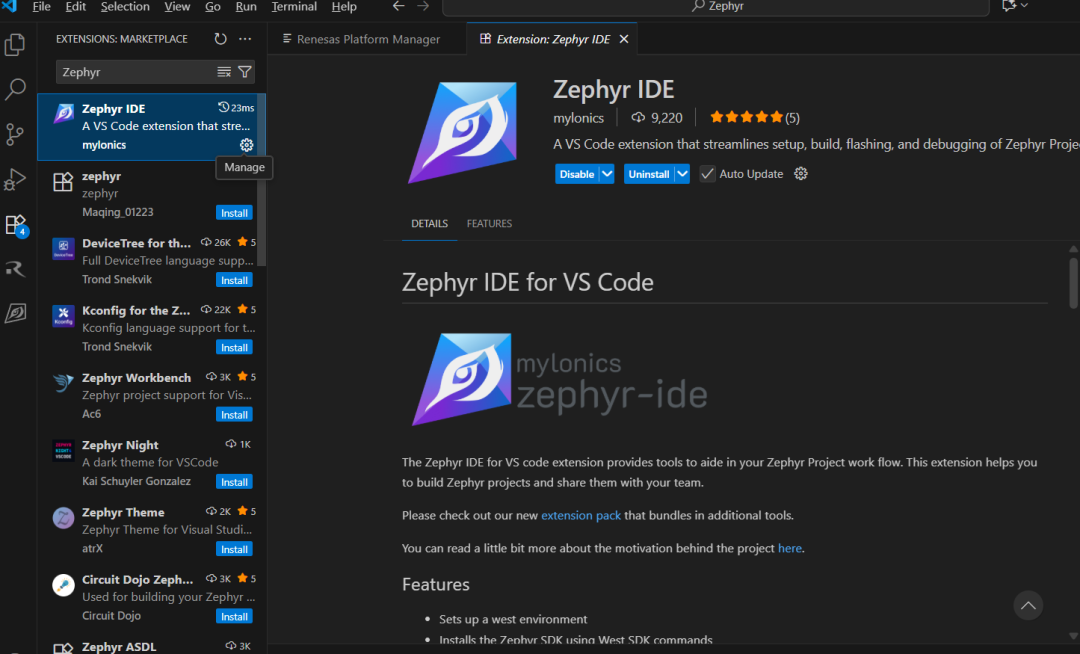Open the Extensions view showing 4 notifications
Screen dimensions: 1080x654
(15, 224)
